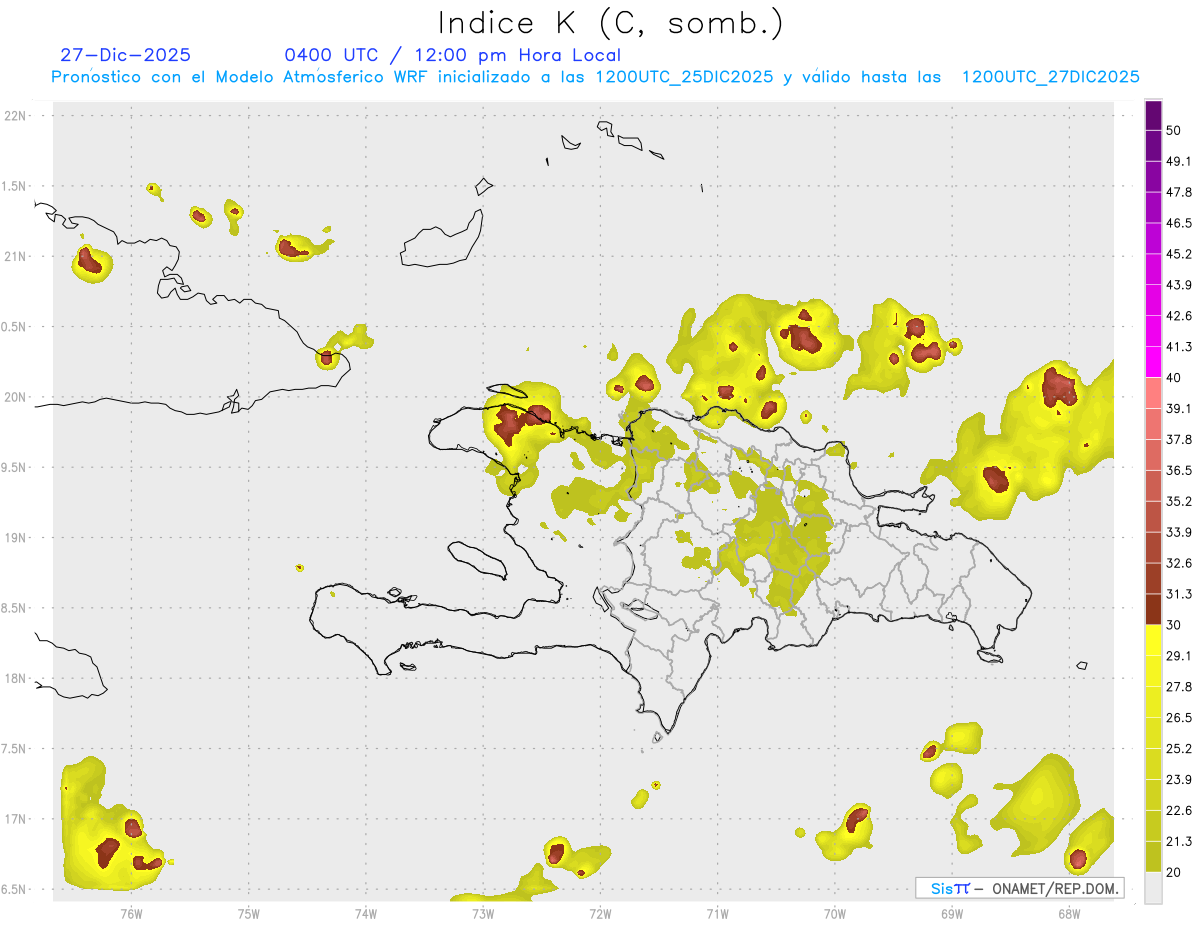Click the "Pronostico con el Modelo Atmosferico WRF" line
1200x927 pixels.
595,77
